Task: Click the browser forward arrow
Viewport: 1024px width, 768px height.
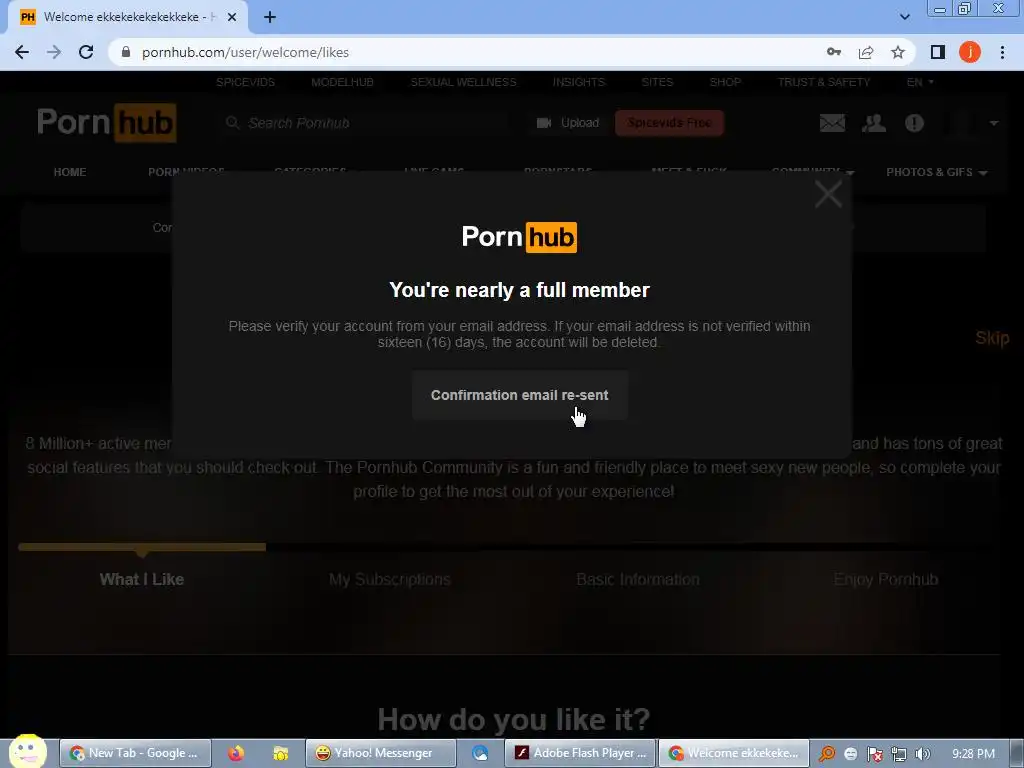Action: [x=54, y=52]
